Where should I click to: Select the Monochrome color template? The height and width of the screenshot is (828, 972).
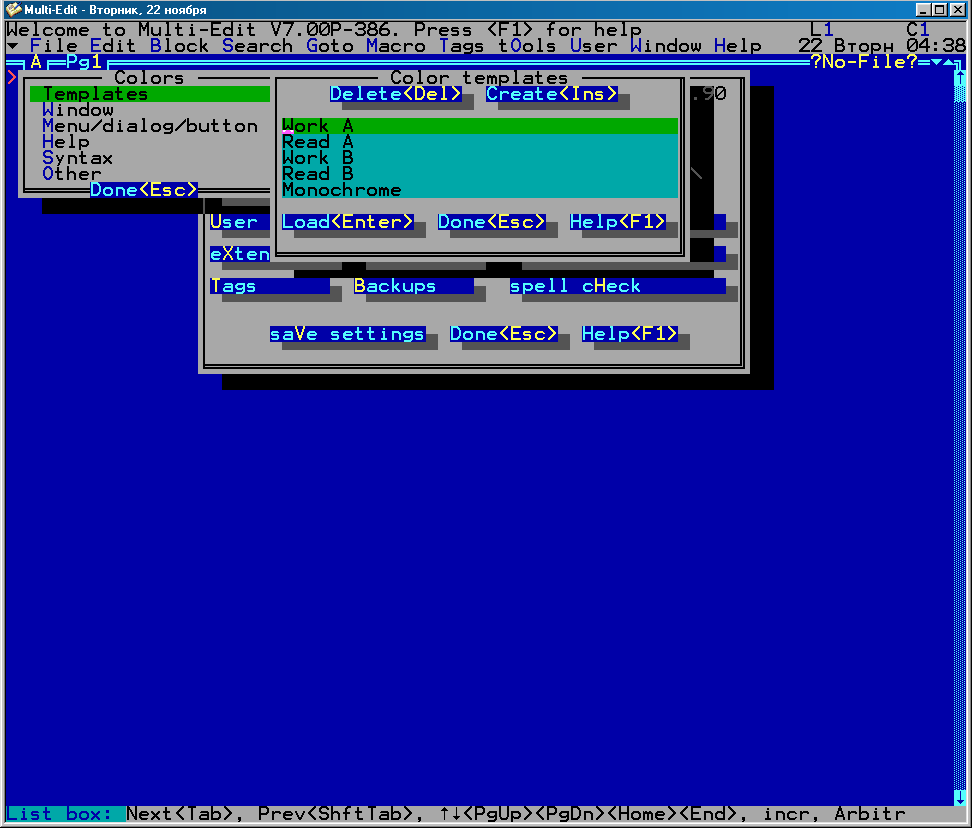(x=341, y=190)
